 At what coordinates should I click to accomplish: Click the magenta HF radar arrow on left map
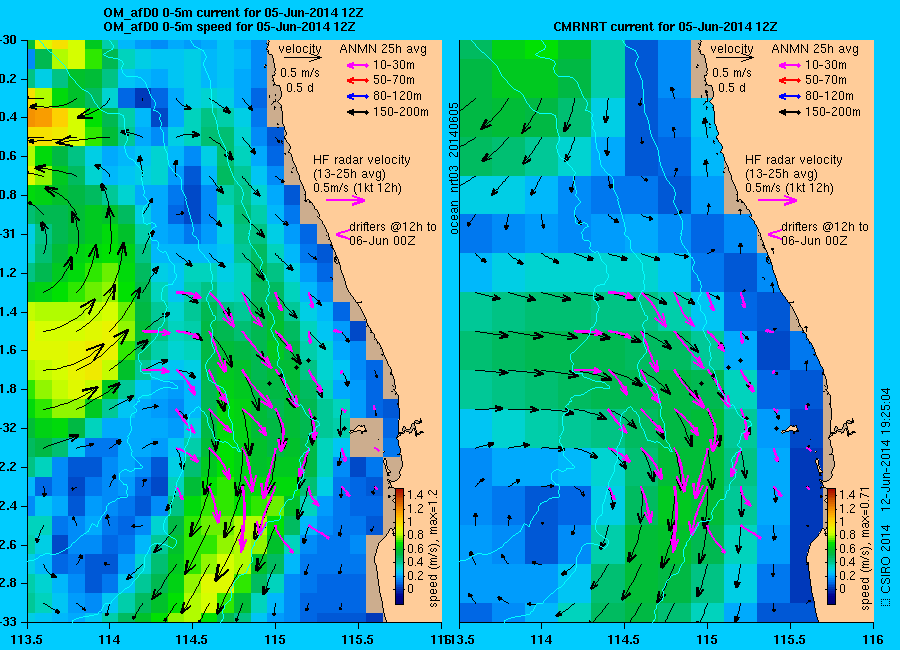(346, 200)
